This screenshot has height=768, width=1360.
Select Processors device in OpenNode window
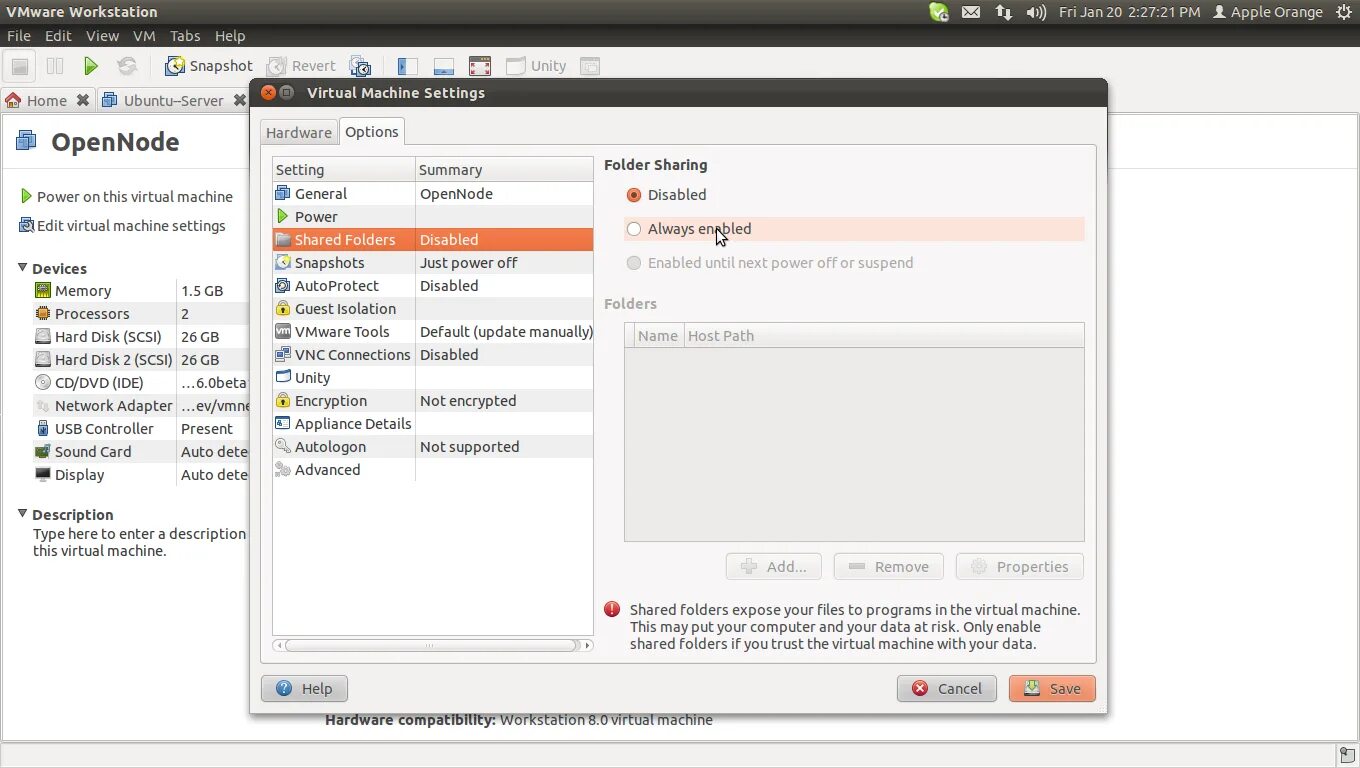pyautogui.click(x=140, y=314)
